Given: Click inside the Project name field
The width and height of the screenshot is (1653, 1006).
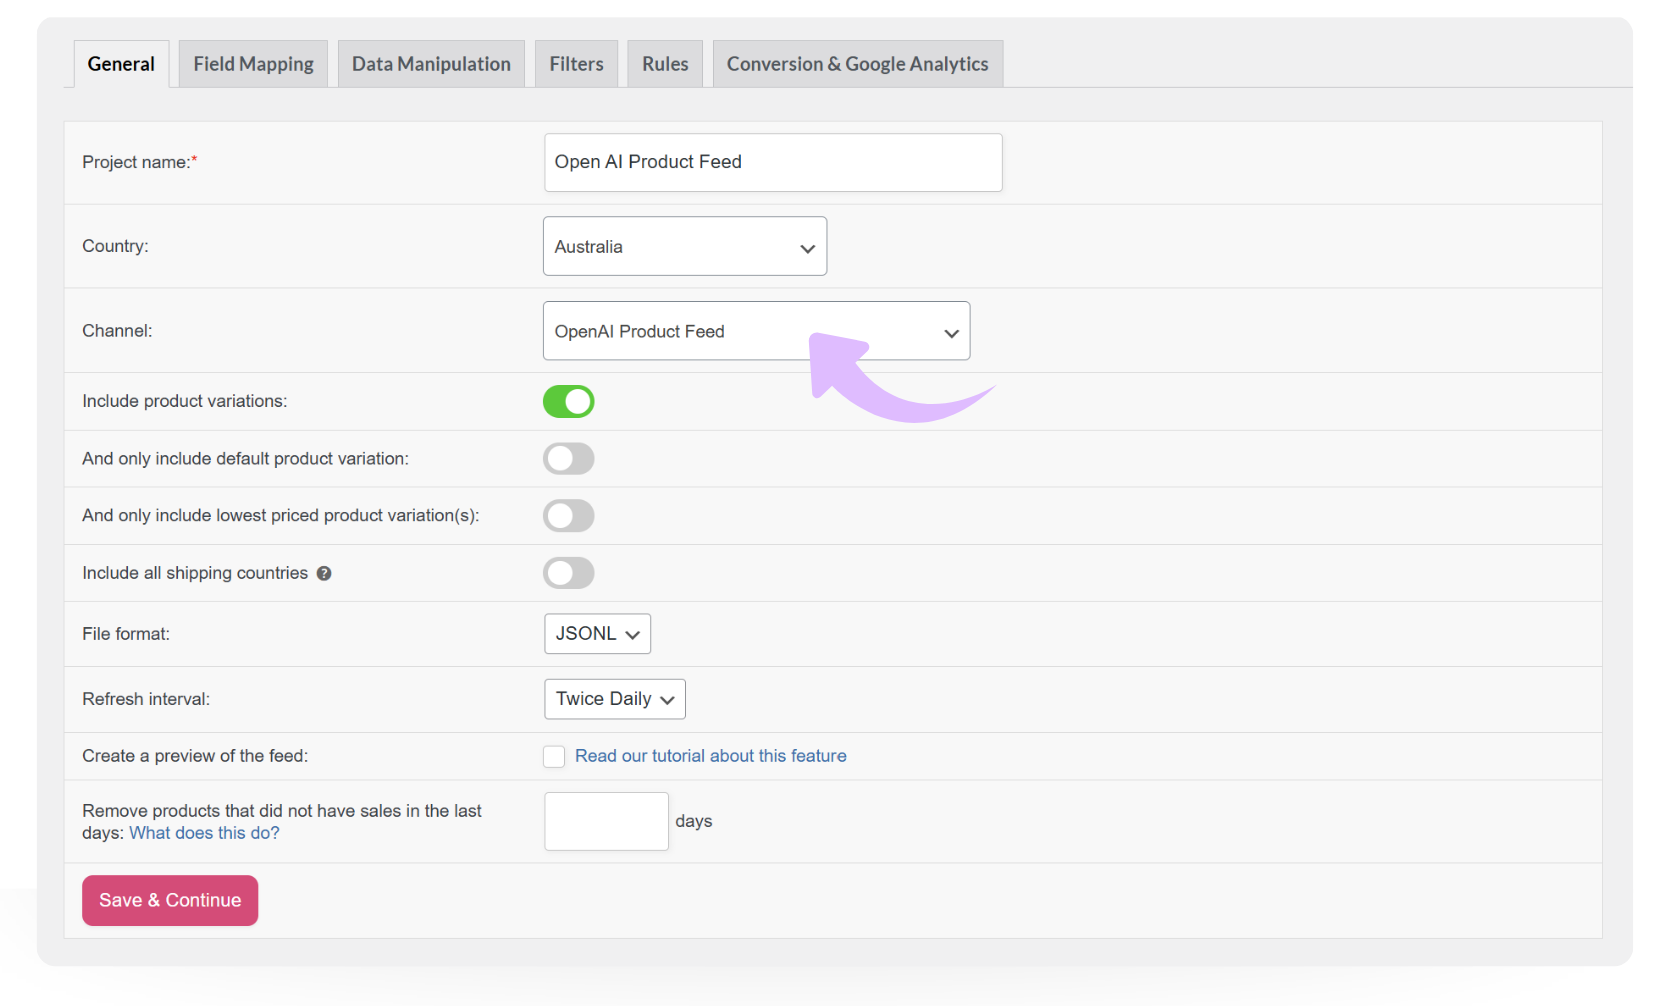Looking at the screenshot, I should [x=772, y=162].
